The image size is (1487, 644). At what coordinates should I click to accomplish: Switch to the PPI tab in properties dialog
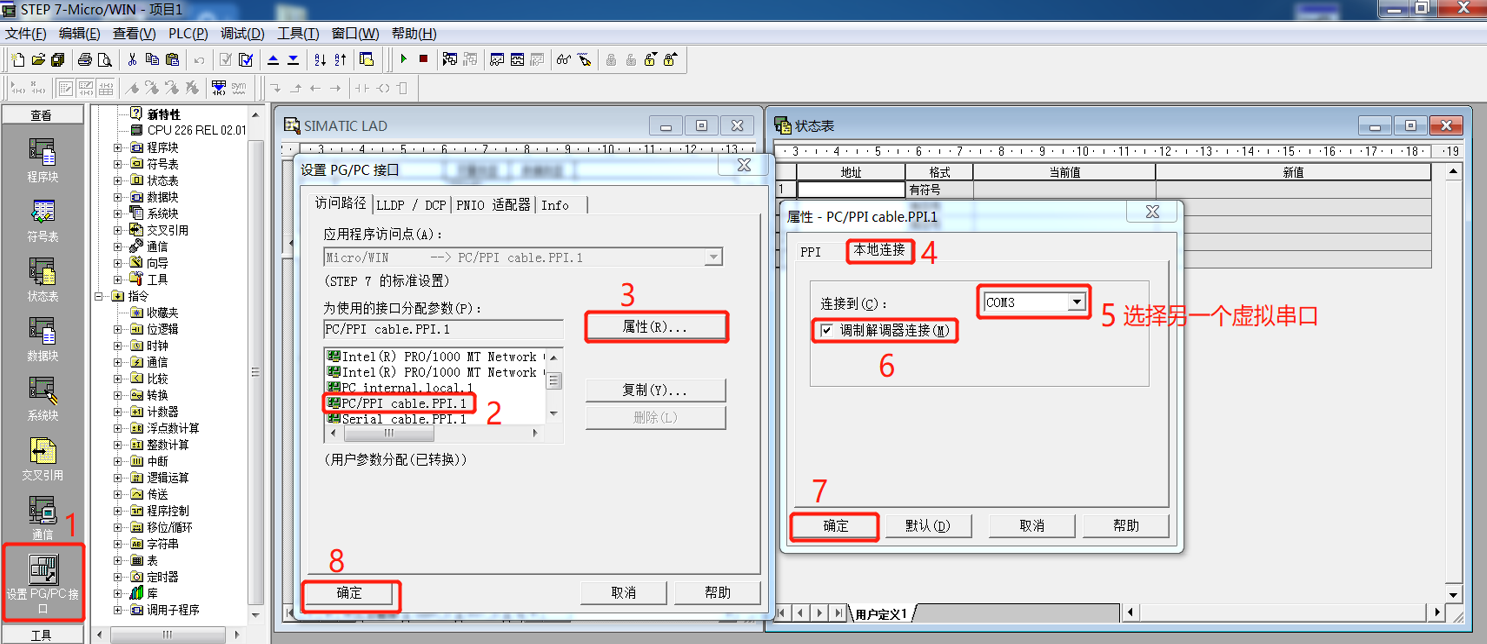pos(811,252)
